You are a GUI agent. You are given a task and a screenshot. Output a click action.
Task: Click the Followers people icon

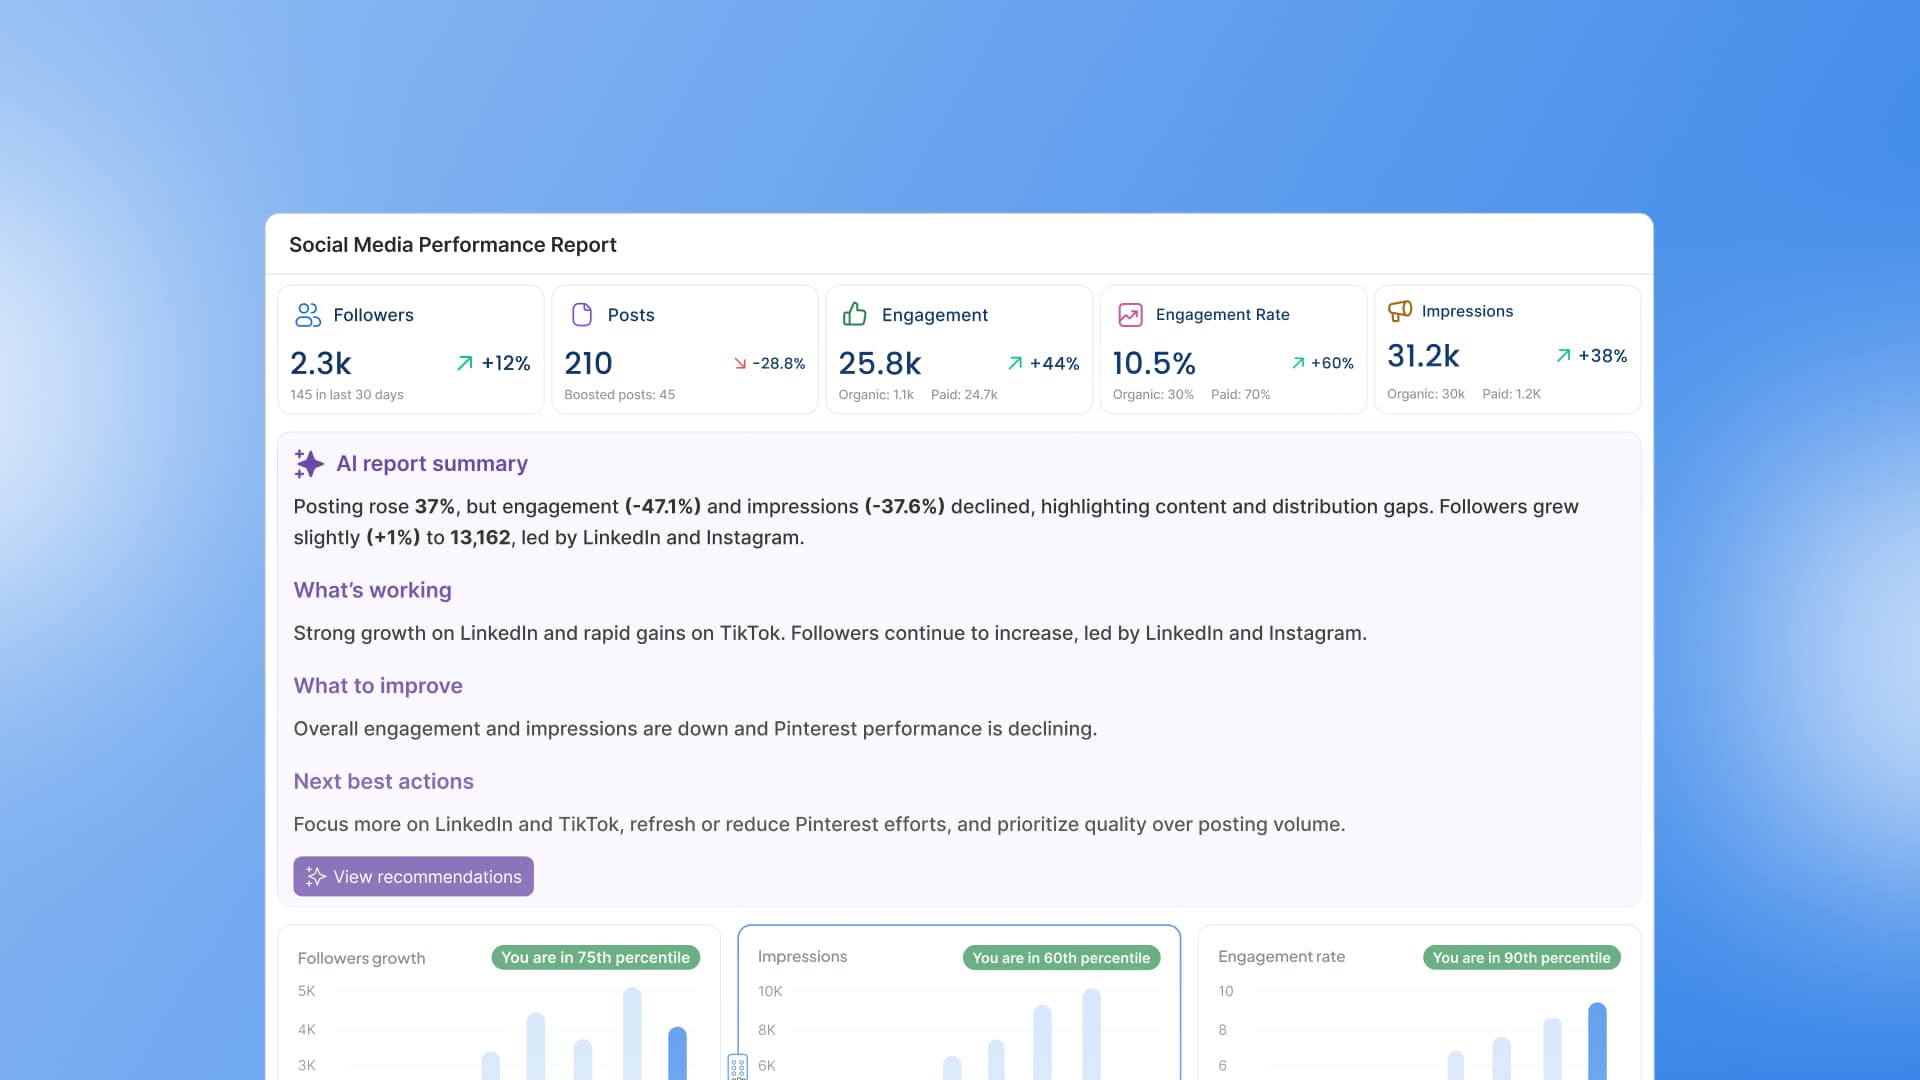point(308,315)
